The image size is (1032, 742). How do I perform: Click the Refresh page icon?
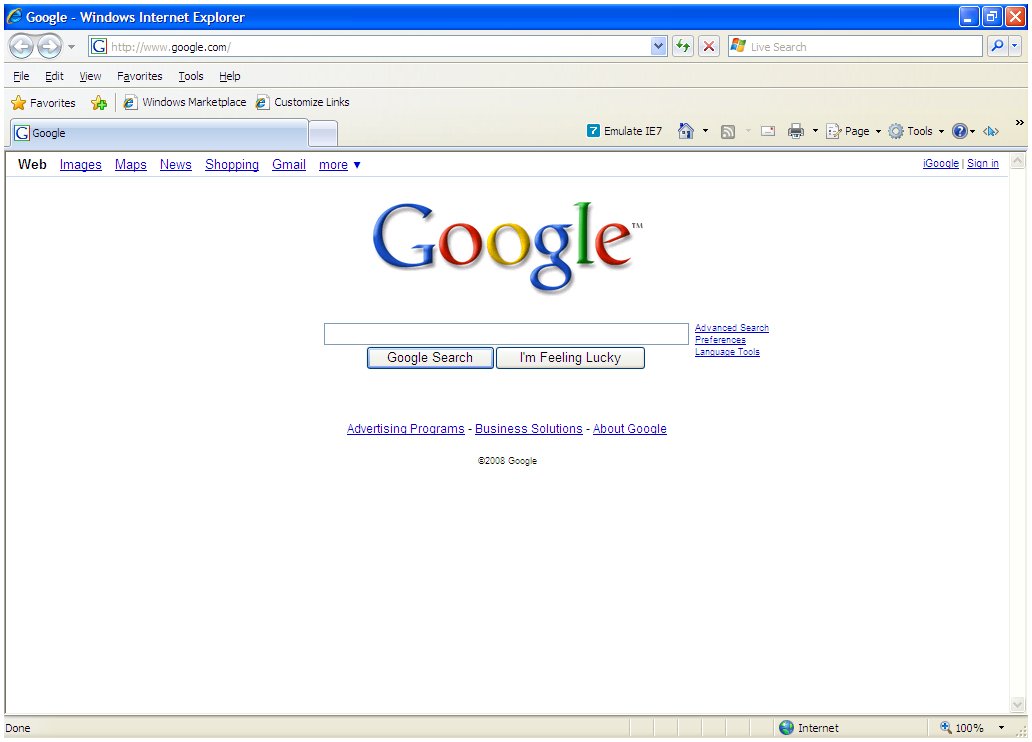click(683, 46)
